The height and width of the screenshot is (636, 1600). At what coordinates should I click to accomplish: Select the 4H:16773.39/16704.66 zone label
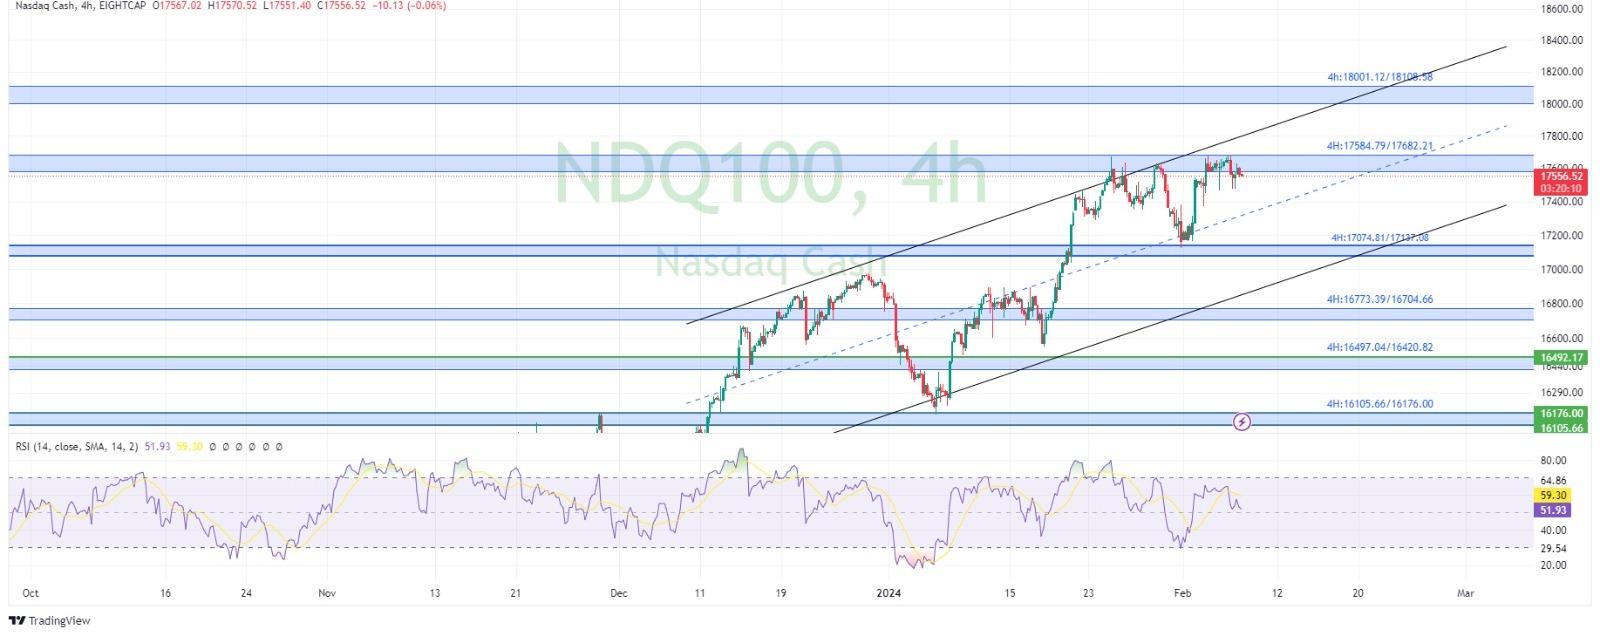[x=1379, y=299]
